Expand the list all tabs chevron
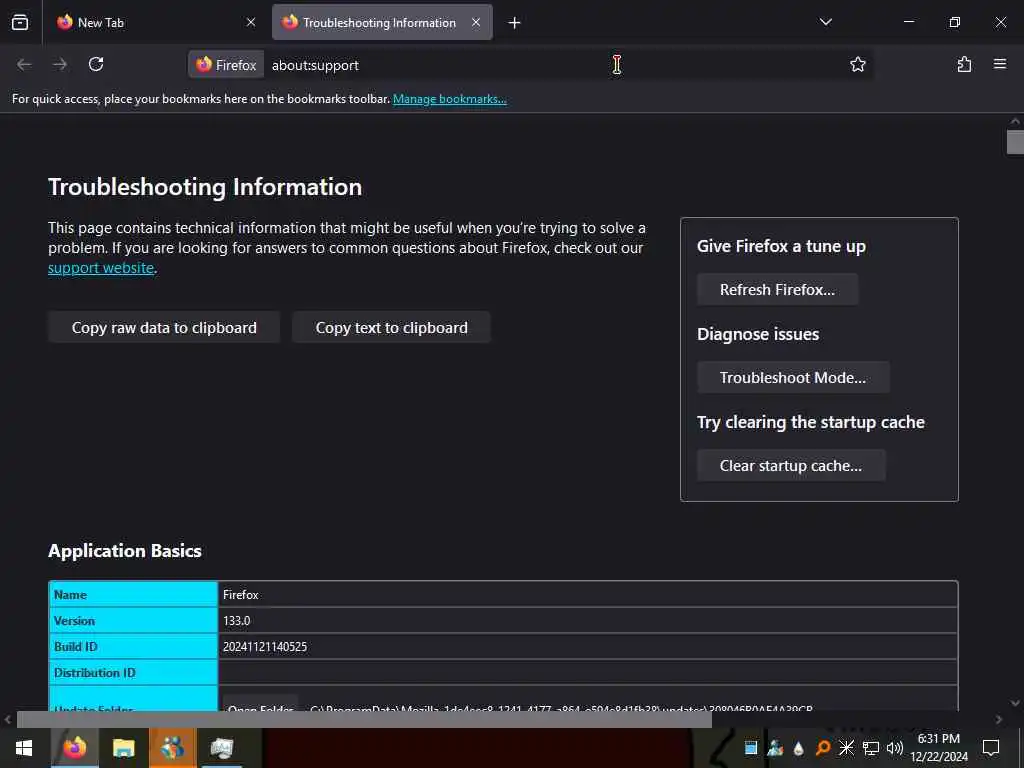 [x=825, y=22]
